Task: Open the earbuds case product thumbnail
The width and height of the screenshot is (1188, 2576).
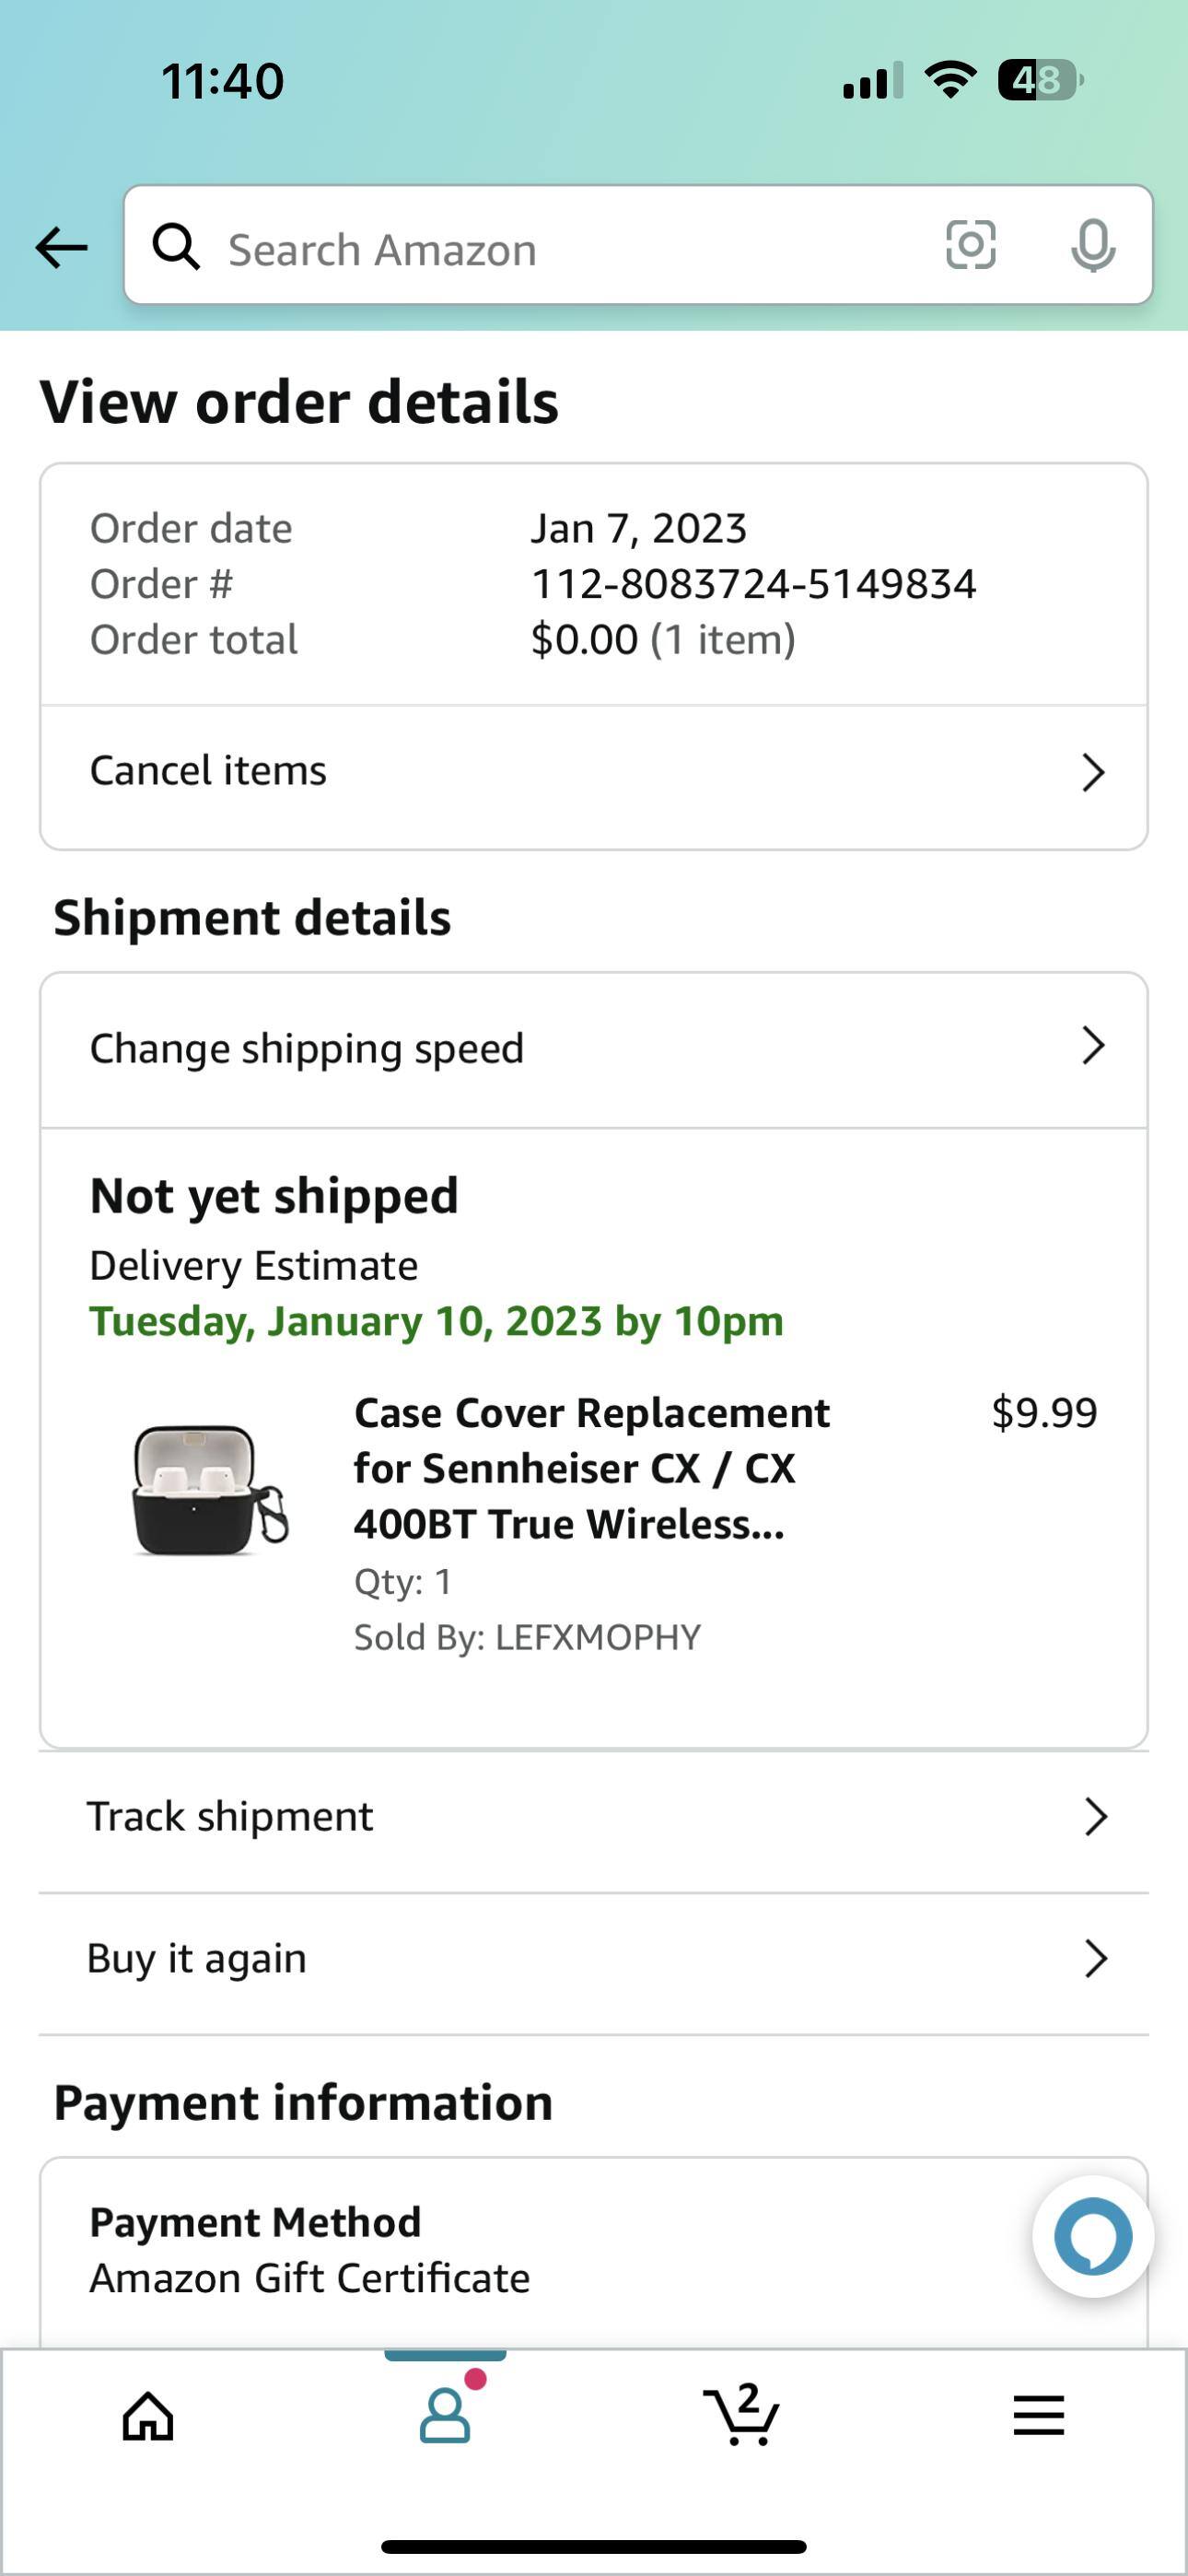Action: click(209, 1490)
